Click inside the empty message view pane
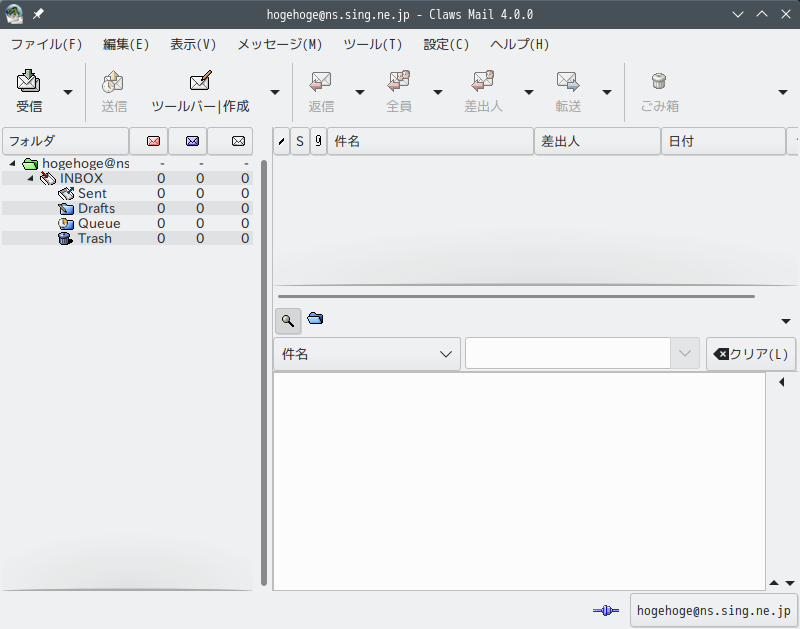 519,481
